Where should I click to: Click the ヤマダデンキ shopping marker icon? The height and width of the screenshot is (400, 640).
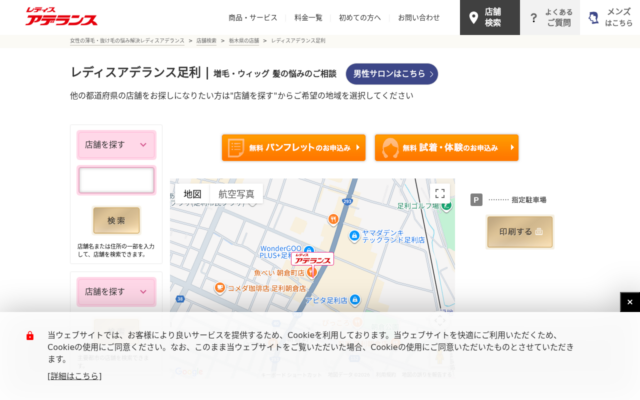pos(354,235)
